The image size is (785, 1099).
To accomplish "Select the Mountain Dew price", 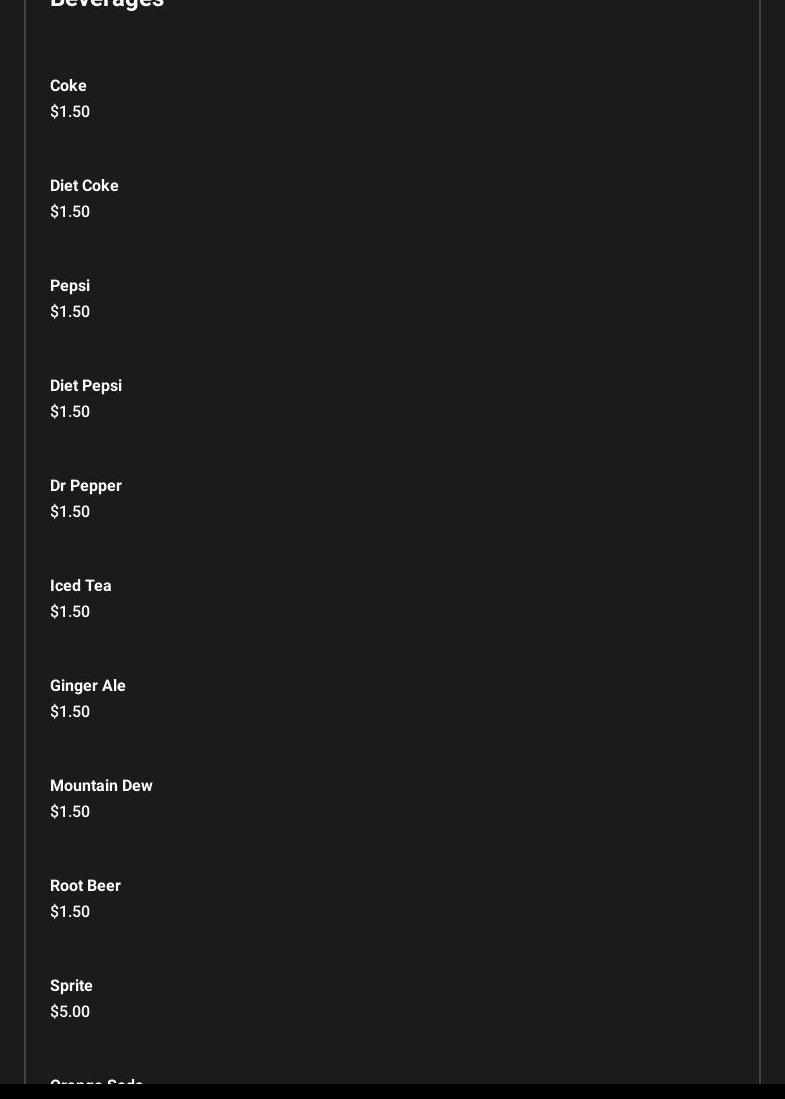I will tap(70, 812).
